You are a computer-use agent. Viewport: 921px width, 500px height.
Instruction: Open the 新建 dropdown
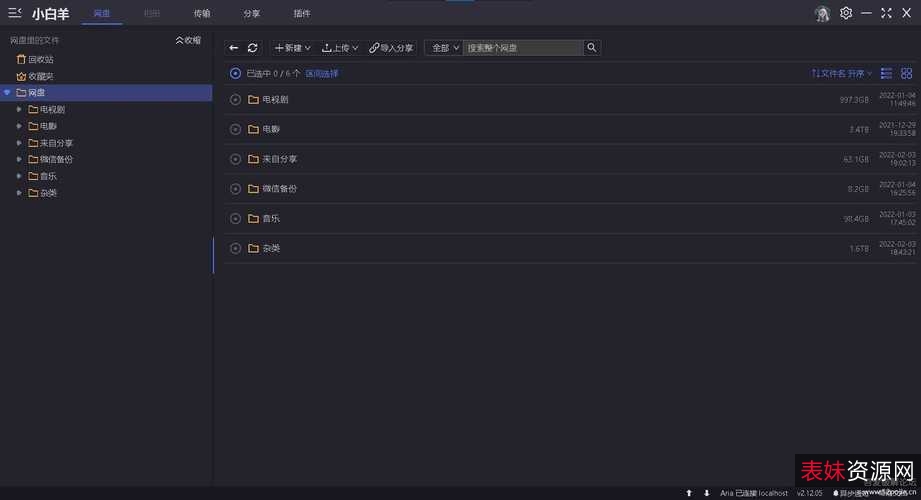coord(293,48)
